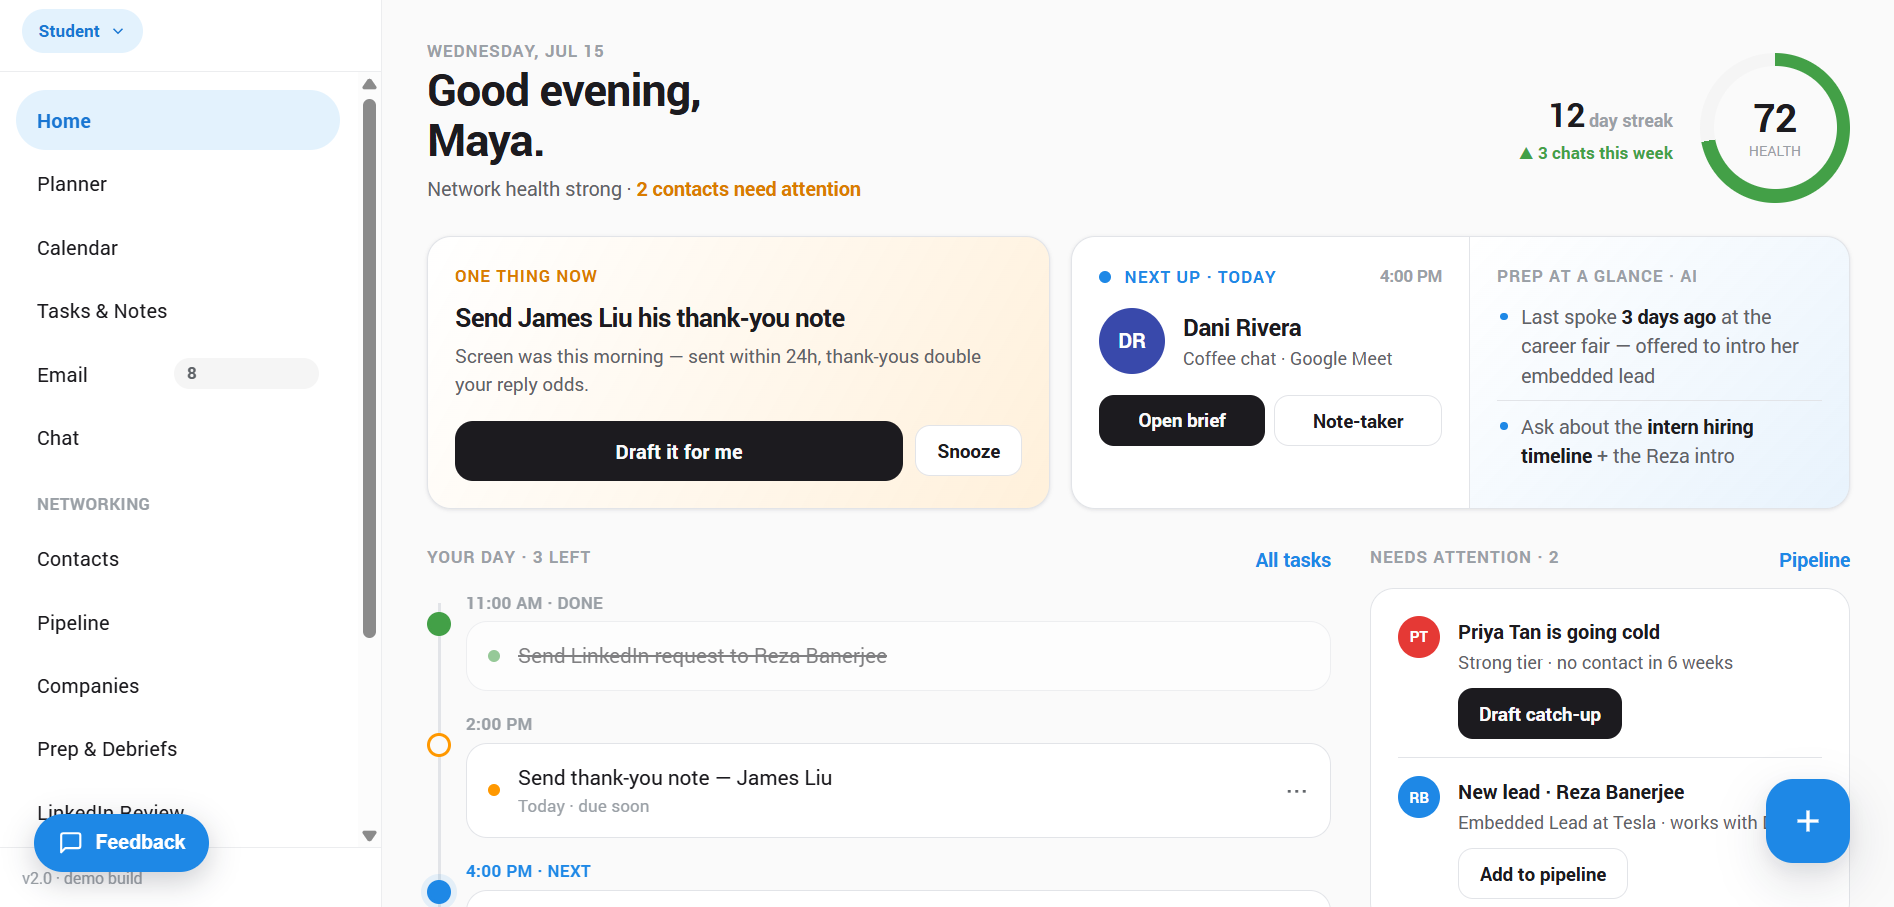Open Contacts under Networking

(x=178, y=559)
